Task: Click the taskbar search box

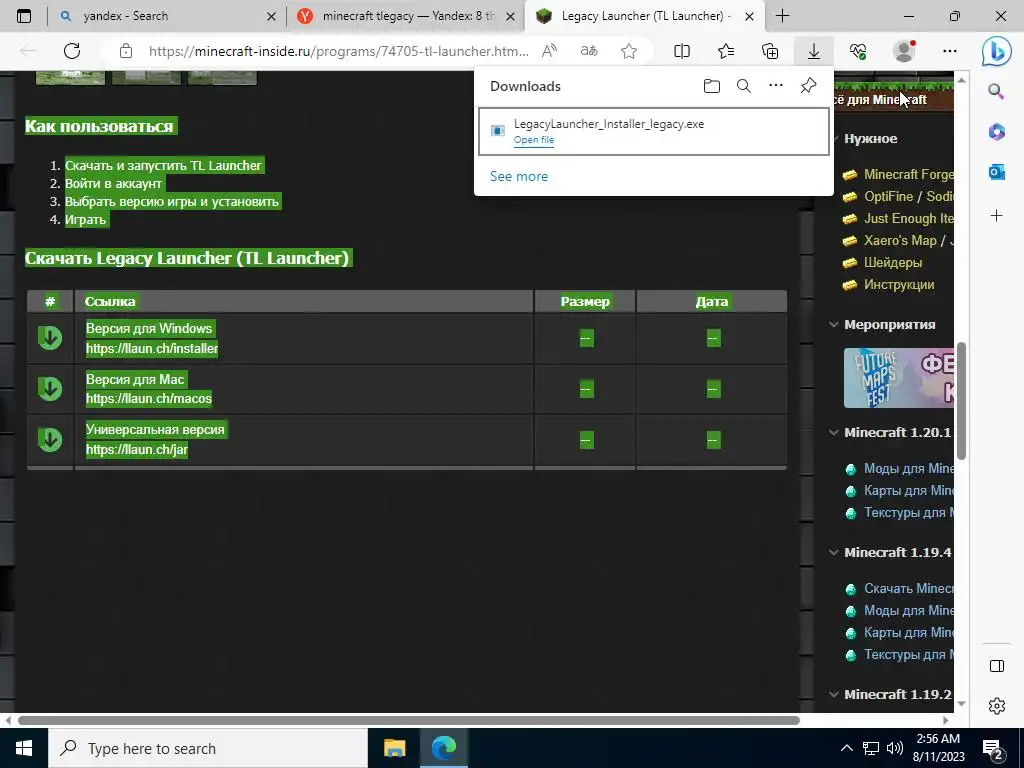Action: pyautogui.click(x=208, y=748)
